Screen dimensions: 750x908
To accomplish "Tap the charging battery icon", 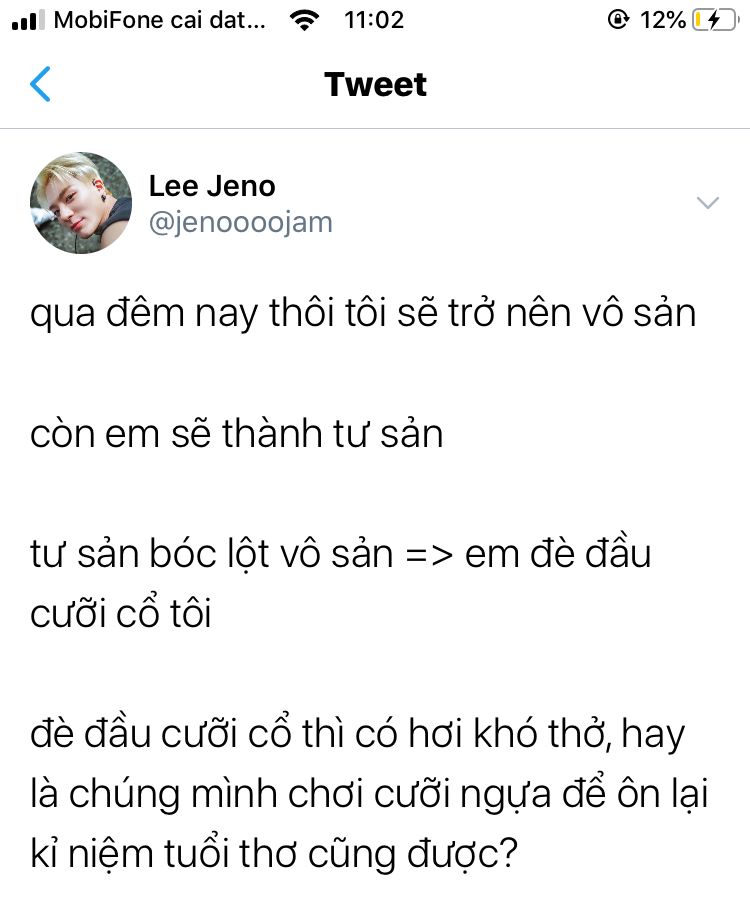I will point(716,20).
